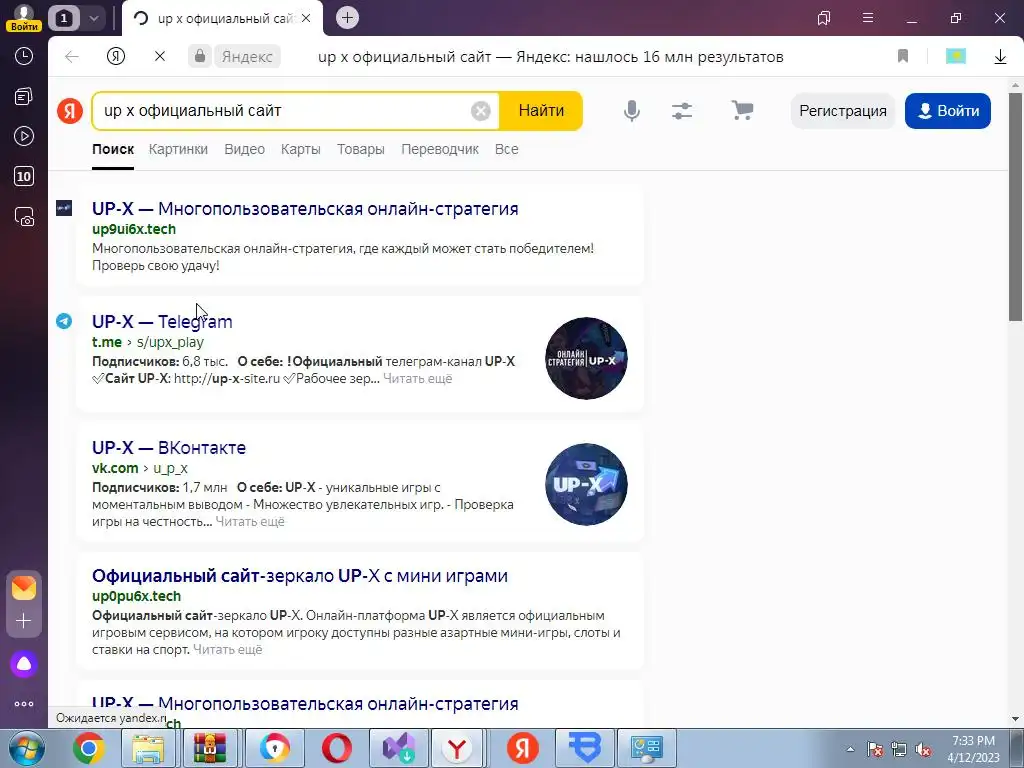Screen dimensions: 1024x768
Task: Switch to the Картинки tab
Action: [x=178, y=150]
